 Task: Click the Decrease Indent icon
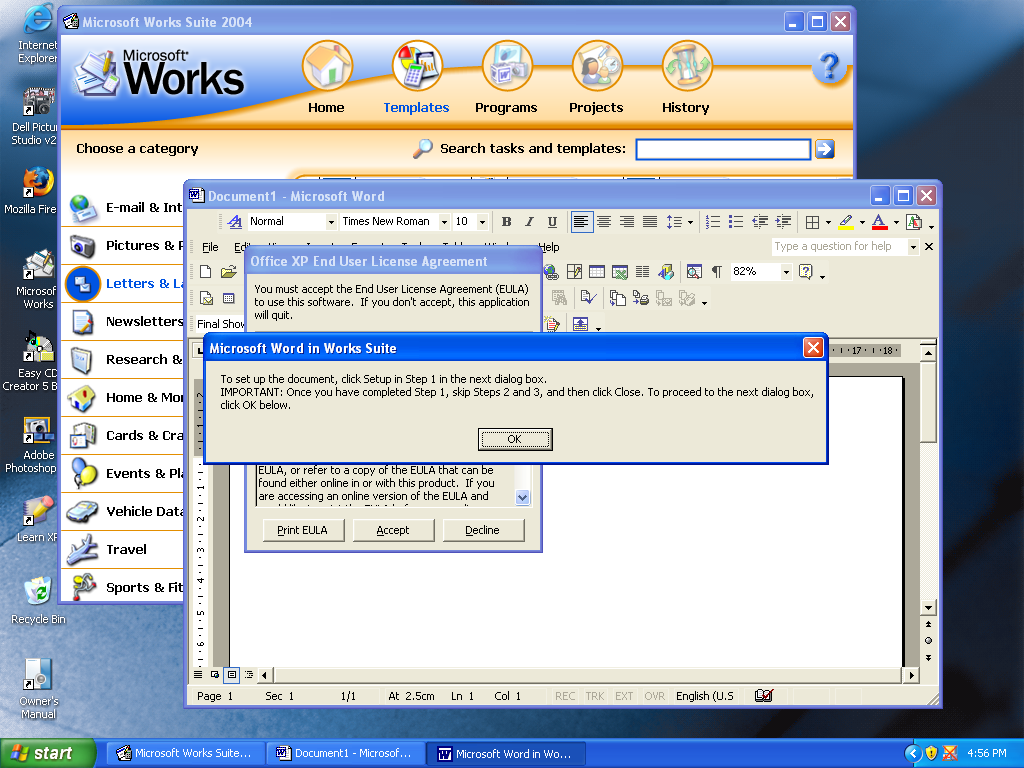pos(760,222)
